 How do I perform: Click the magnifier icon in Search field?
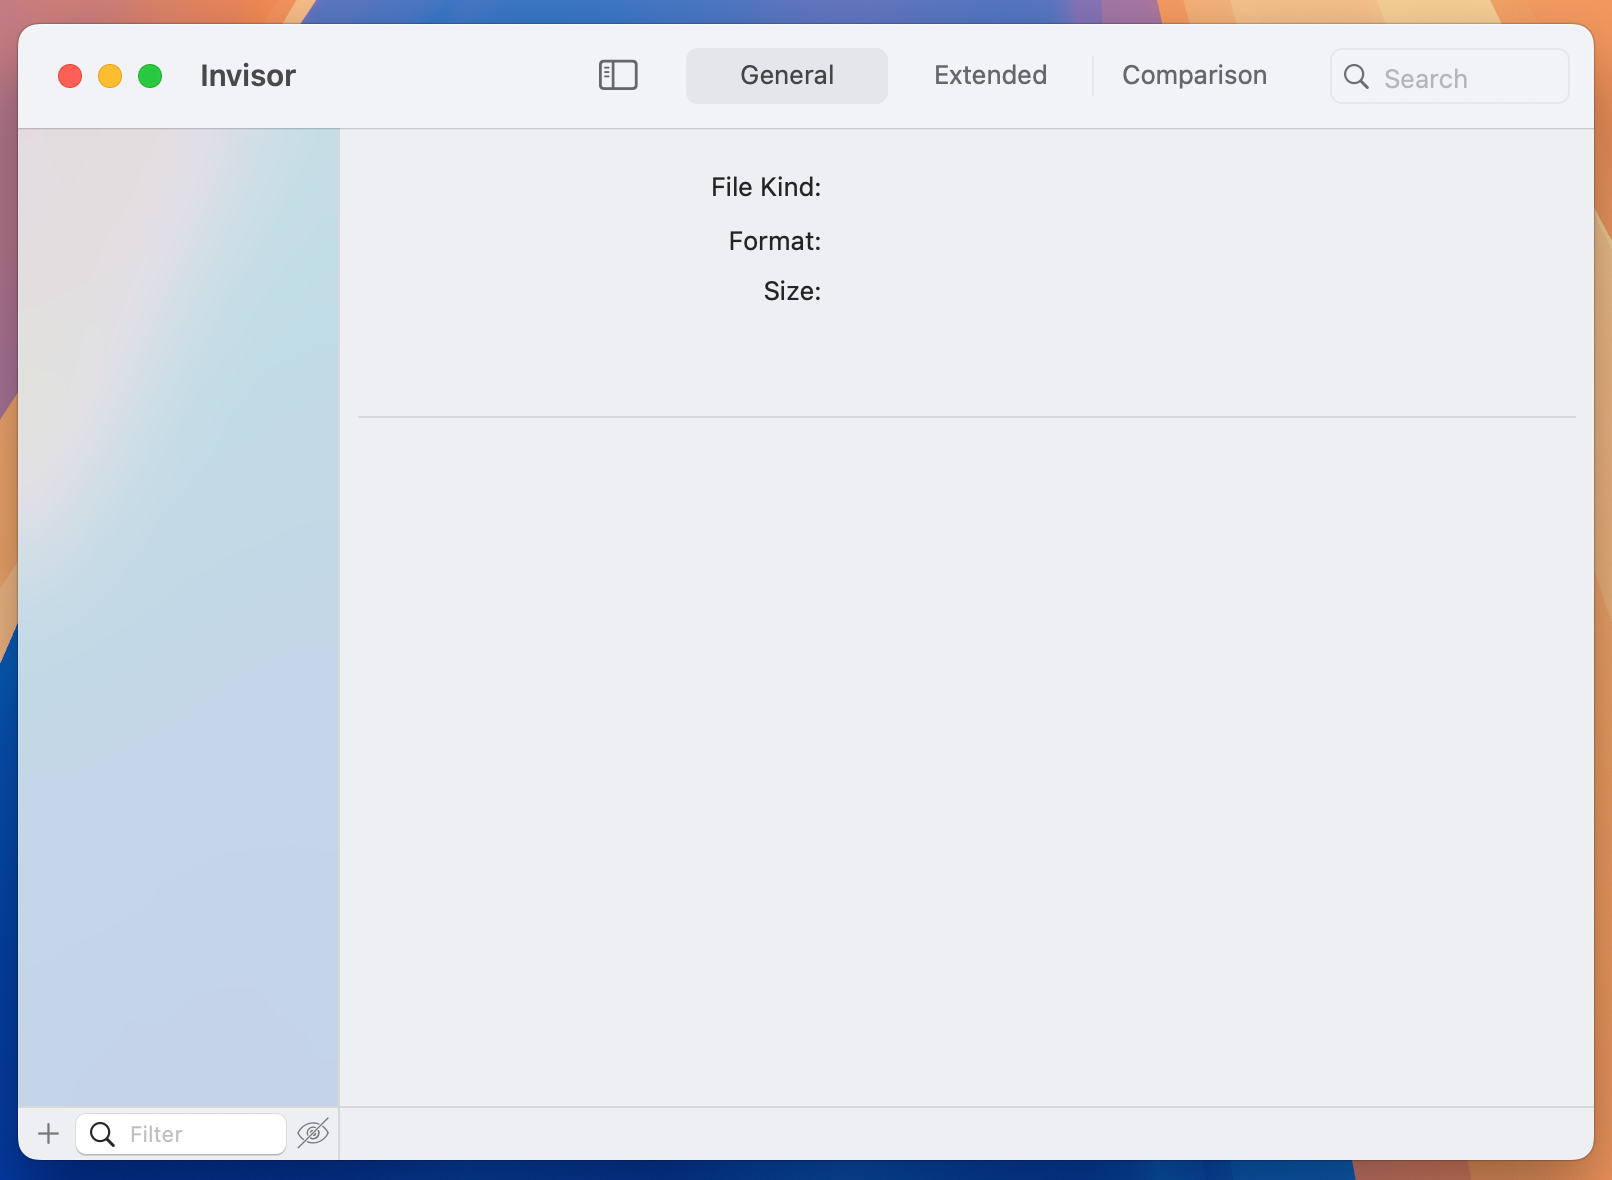pos(1356,77)
